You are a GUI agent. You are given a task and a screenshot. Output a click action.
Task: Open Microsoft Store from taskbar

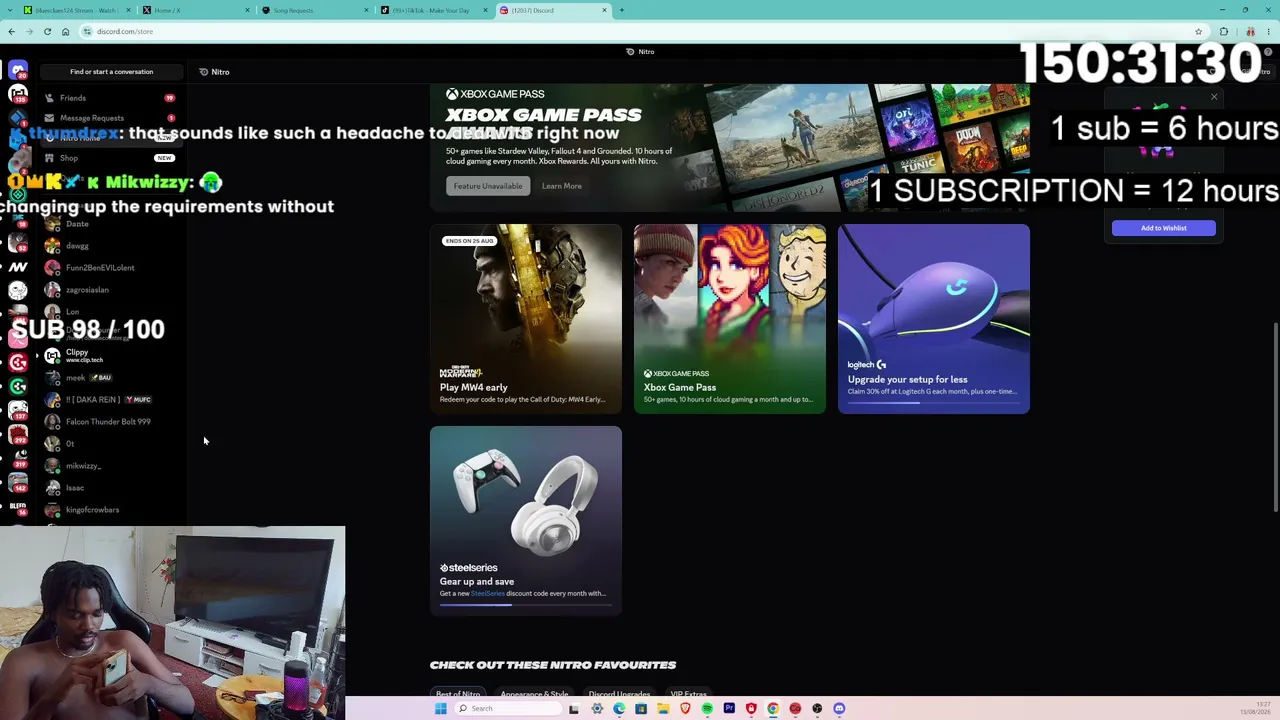[x=641, y=709]
